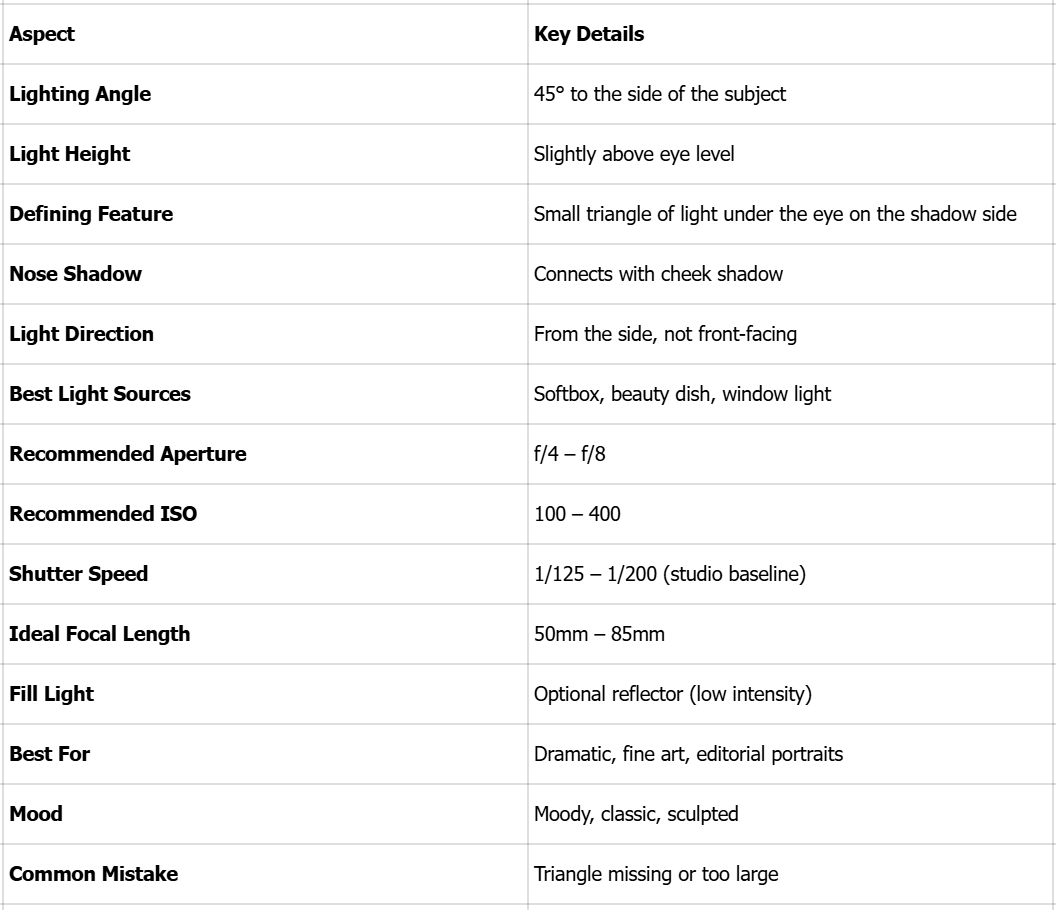Image resolution: width=1056 pixels, height=910 pixels.
Task: Select the "Dramatic, fine art, editorial portraits" cell
Action: click(x=688, y=754)
